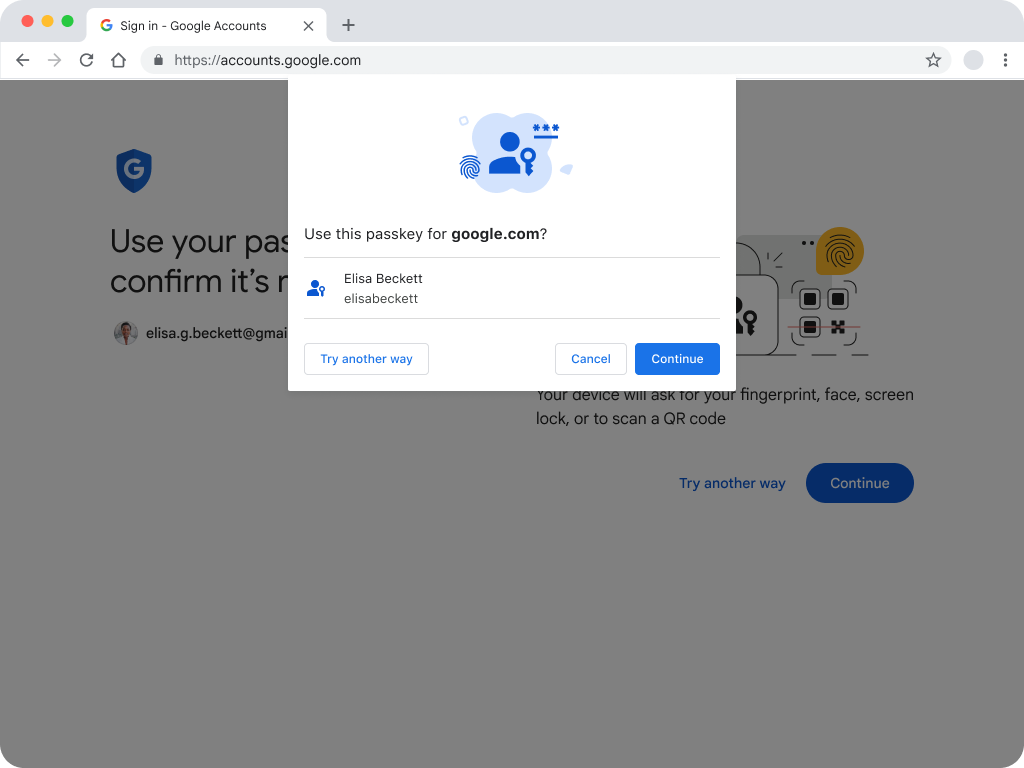This screenshot has width=1024, height=768.
Task: Click the Sign in Google Accounts tab
Action: pos(190,25)
